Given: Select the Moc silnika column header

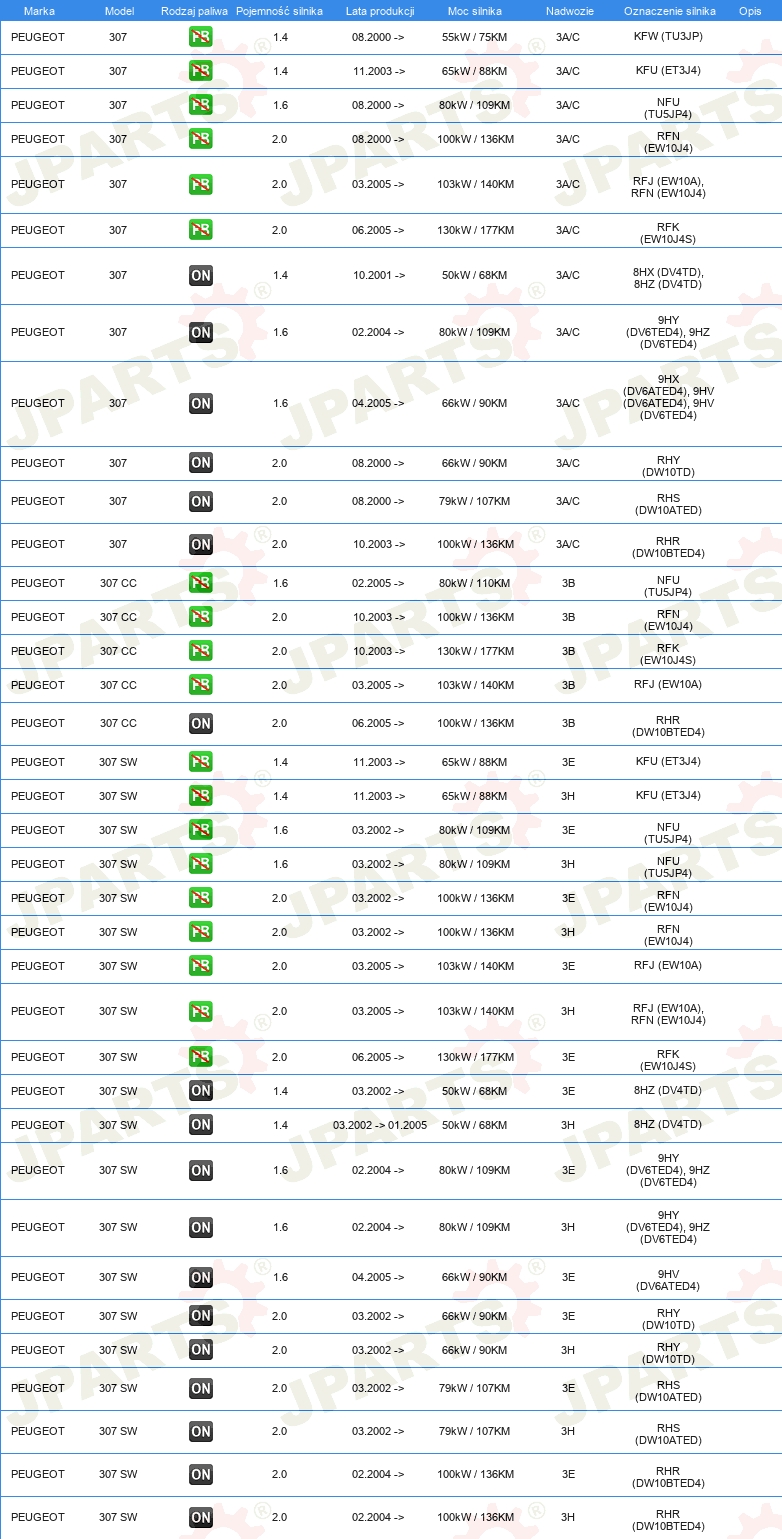Looking at the screenshot, I should coord(475,10).
